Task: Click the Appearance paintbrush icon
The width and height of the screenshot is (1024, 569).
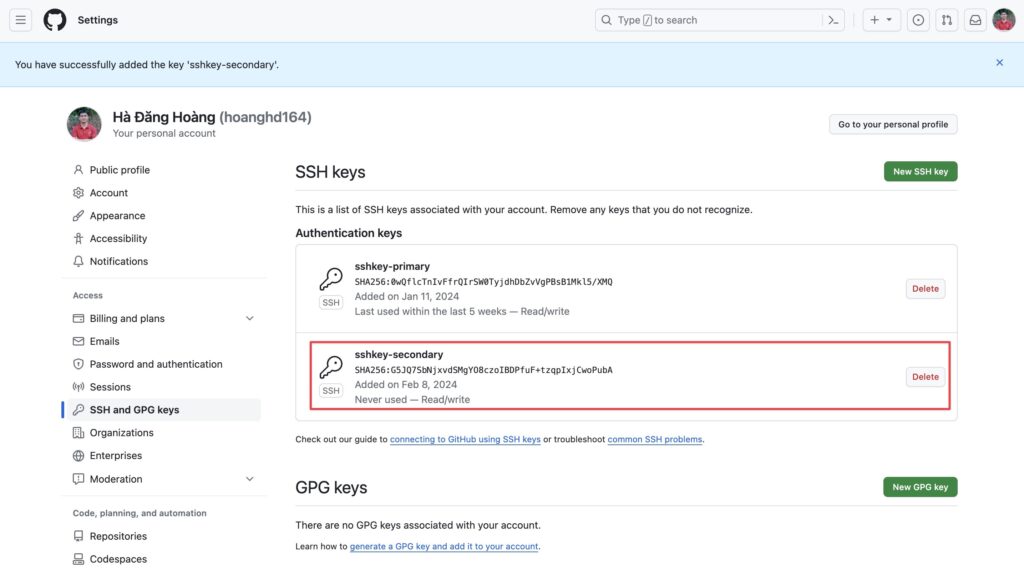Action: (78, 216)
